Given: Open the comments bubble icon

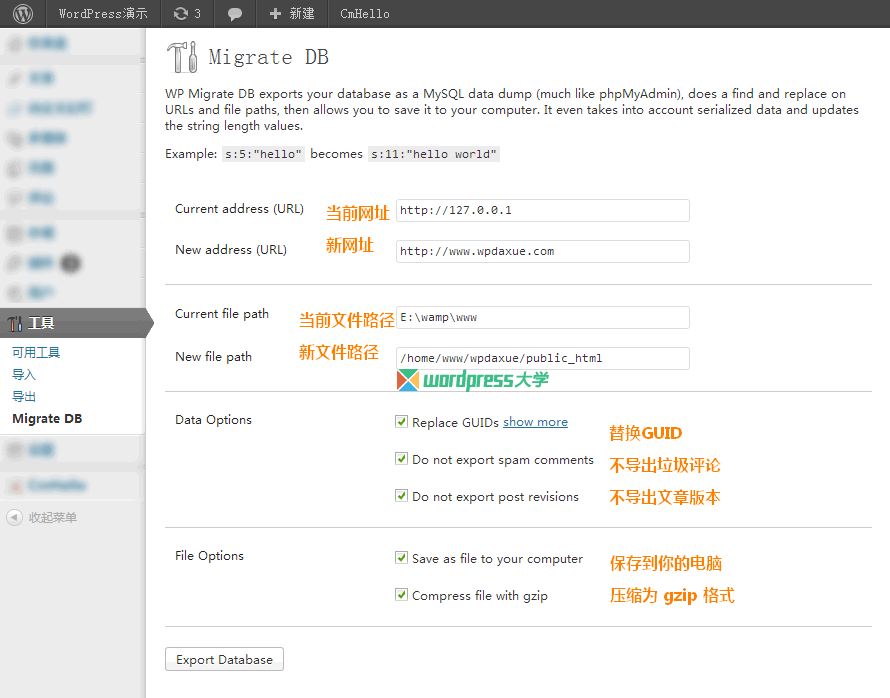Looking at the screenshot, I should coord(234,14).
